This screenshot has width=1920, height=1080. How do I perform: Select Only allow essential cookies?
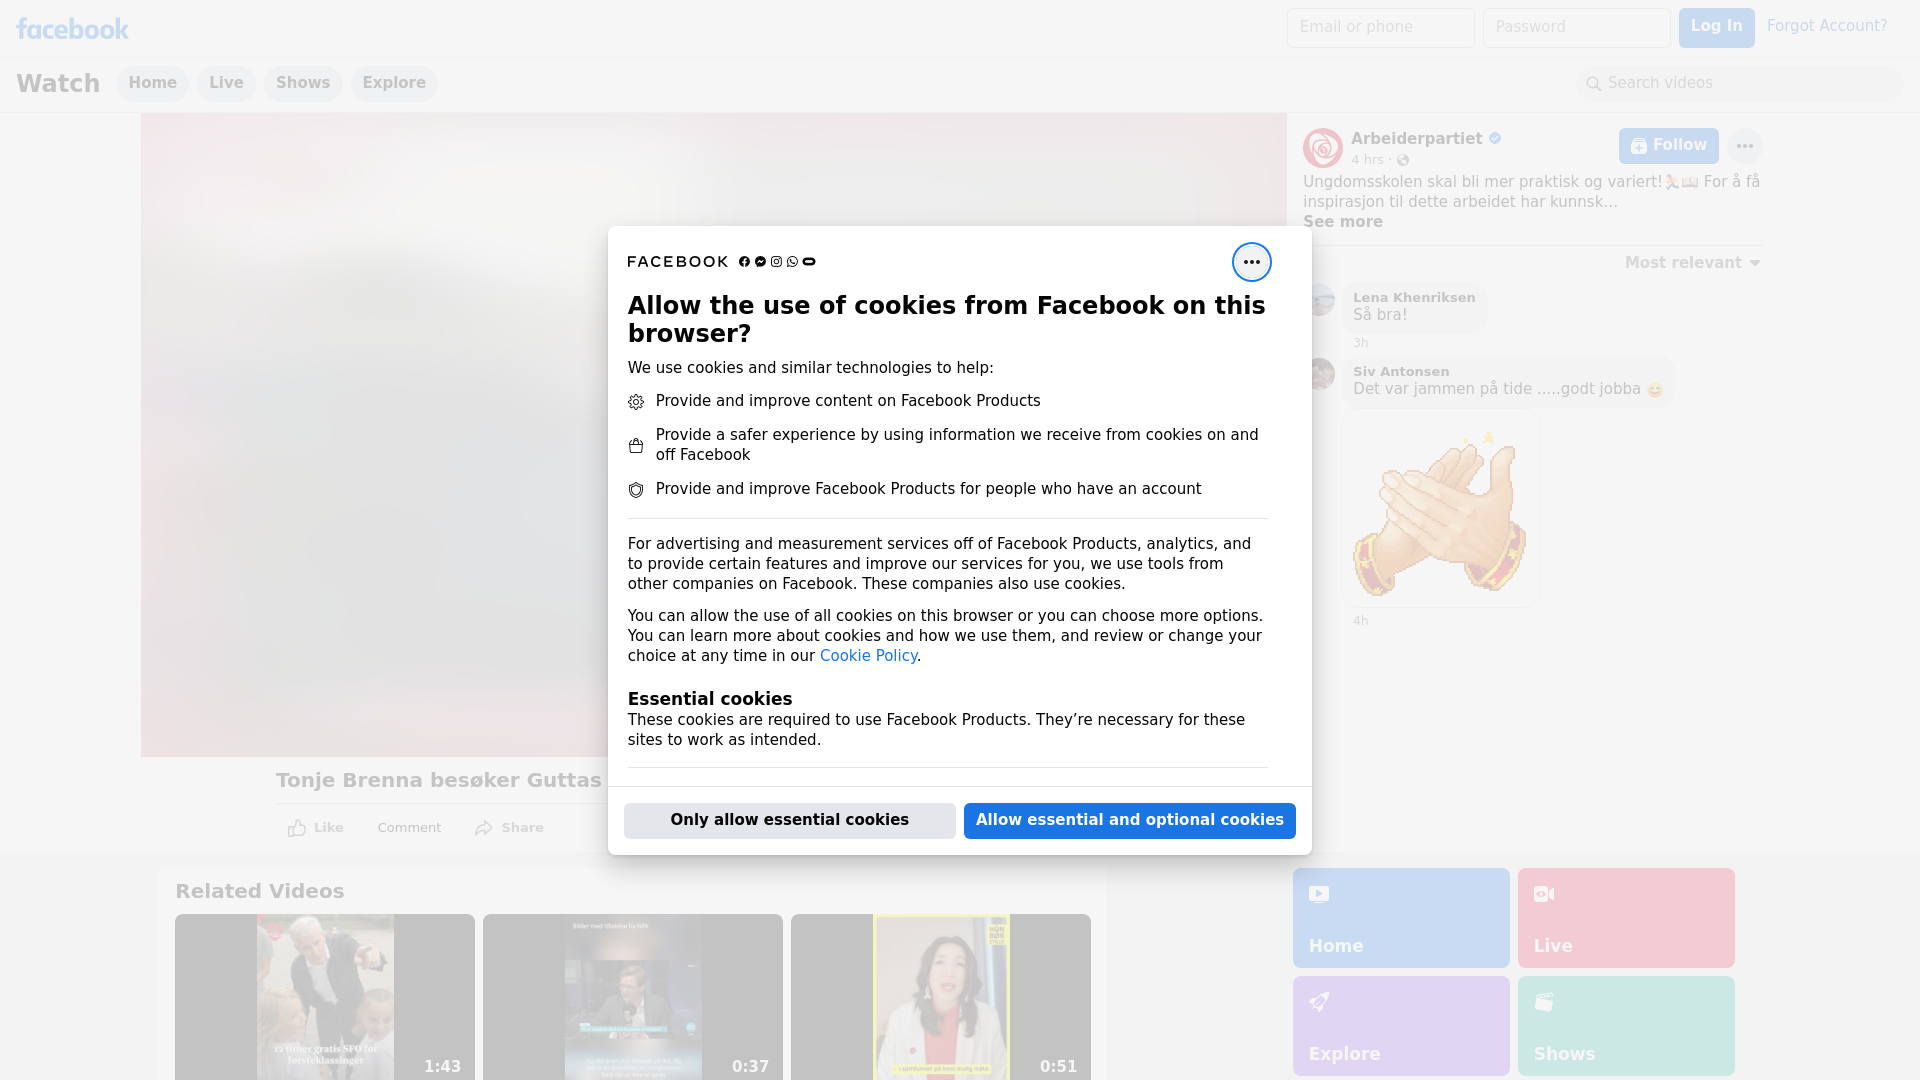(790, 821)
